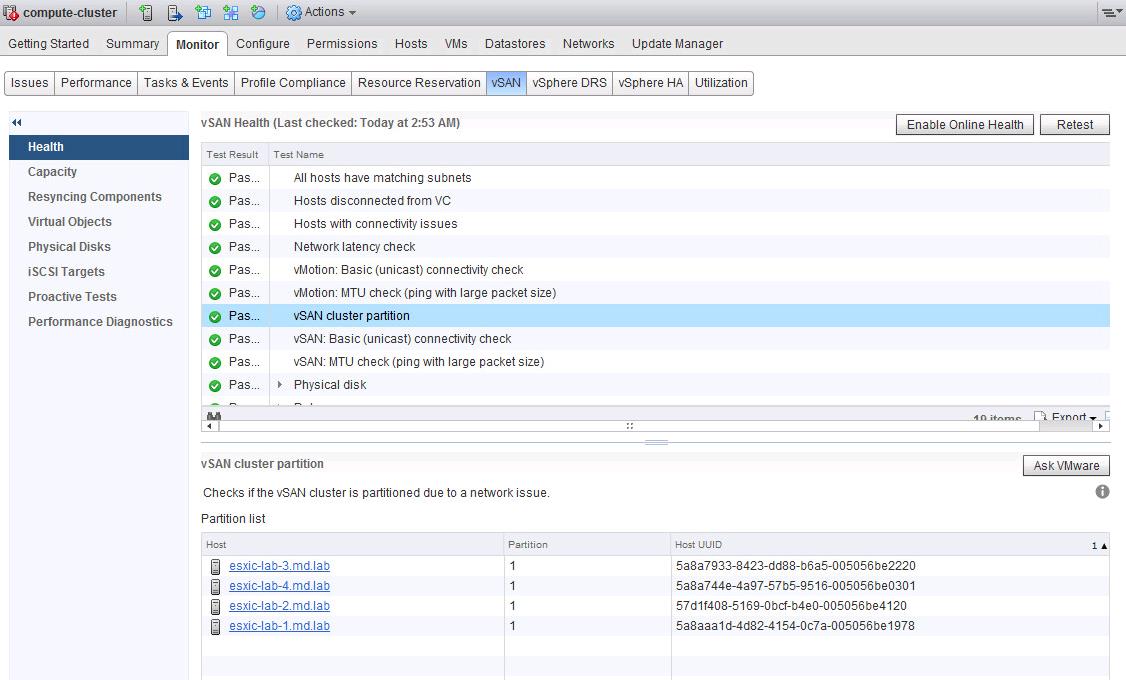
Task: Click passed icon for All hosts have matching subnets
Action: tap(215, 179)
